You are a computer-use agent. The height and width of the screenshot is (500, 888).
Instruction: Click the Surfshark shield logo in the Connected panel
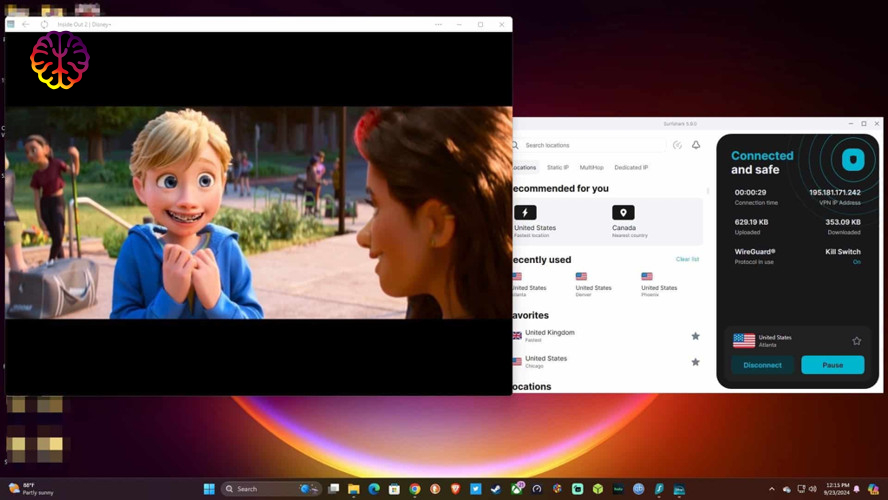[852, 160]
